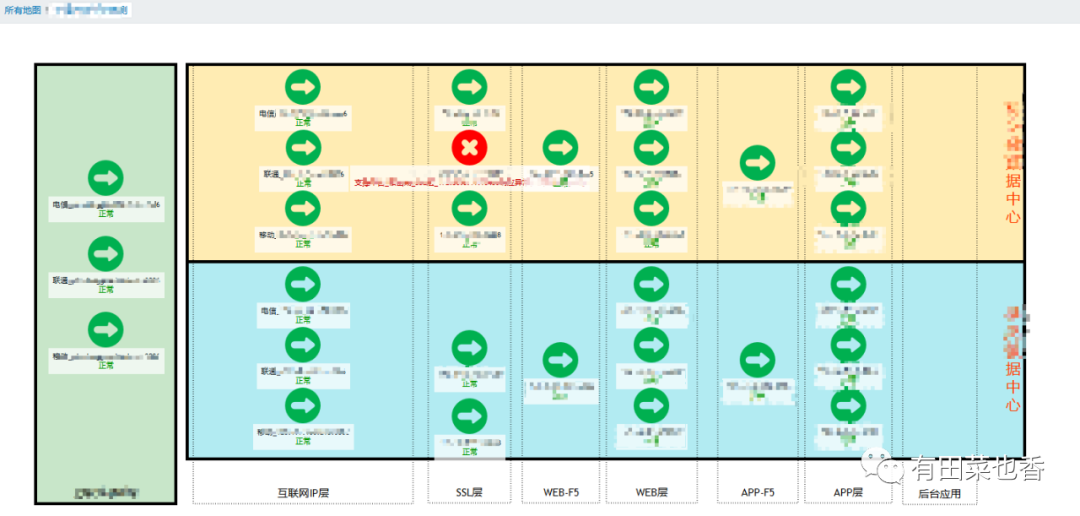The height and width of the screenshot is (516, 1080).
Task: Select the WEB-F5 arrow node in blue zone
Action: pos(561,360)
